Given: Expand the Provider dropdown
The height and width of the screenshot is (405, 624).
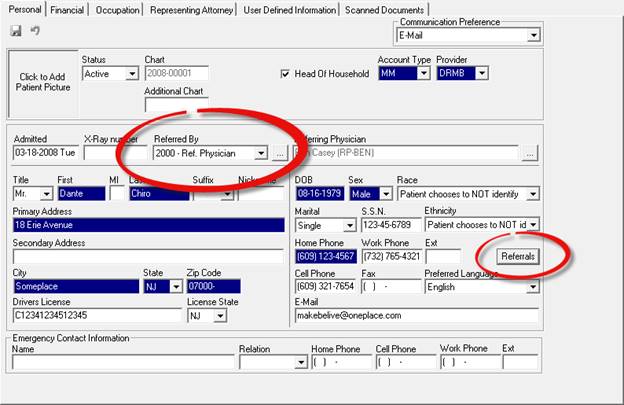Looking at the screenshot, I should [x=482, y=73].
